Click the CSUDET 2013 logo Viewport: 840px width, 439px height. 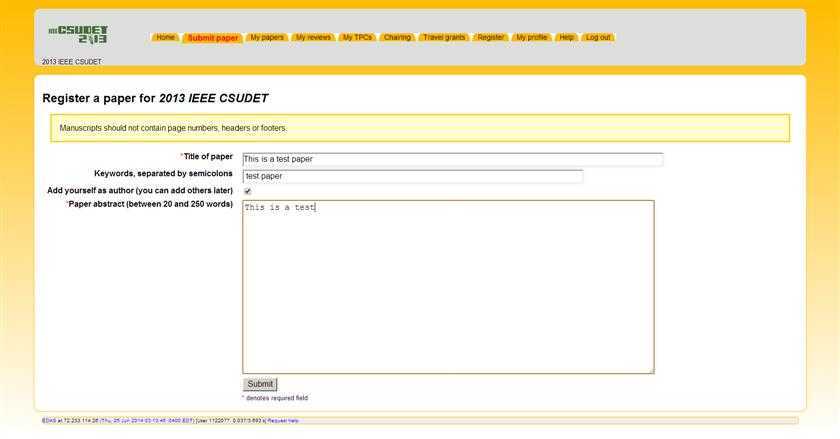[x=78, y=34]
